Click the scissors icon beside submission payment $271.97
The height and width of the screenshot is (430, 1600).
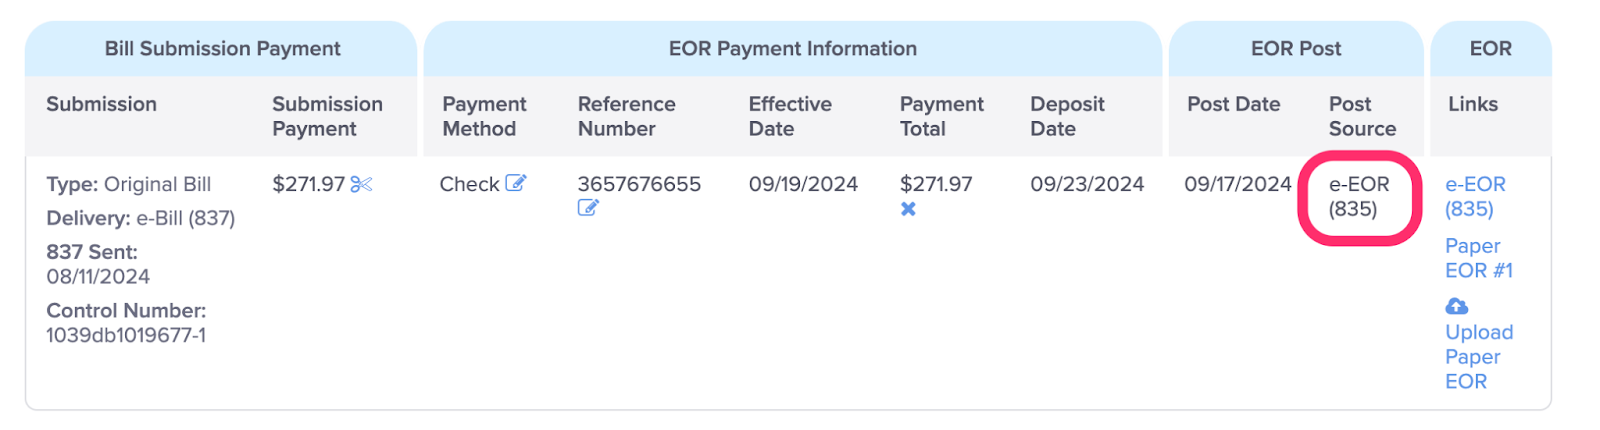click(361, 184)
